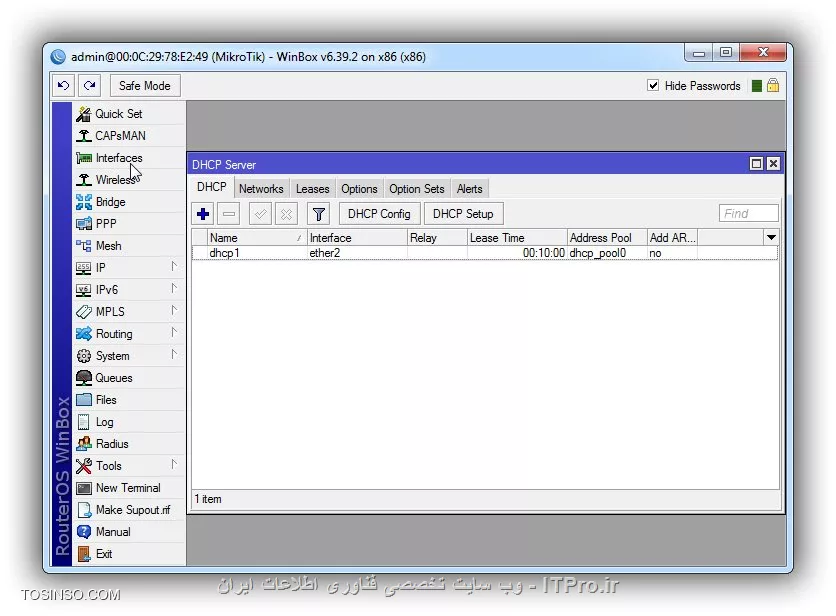This screenshot has height=616, width=836.
Task: Switch to the Leases tab
Action: 312,189
